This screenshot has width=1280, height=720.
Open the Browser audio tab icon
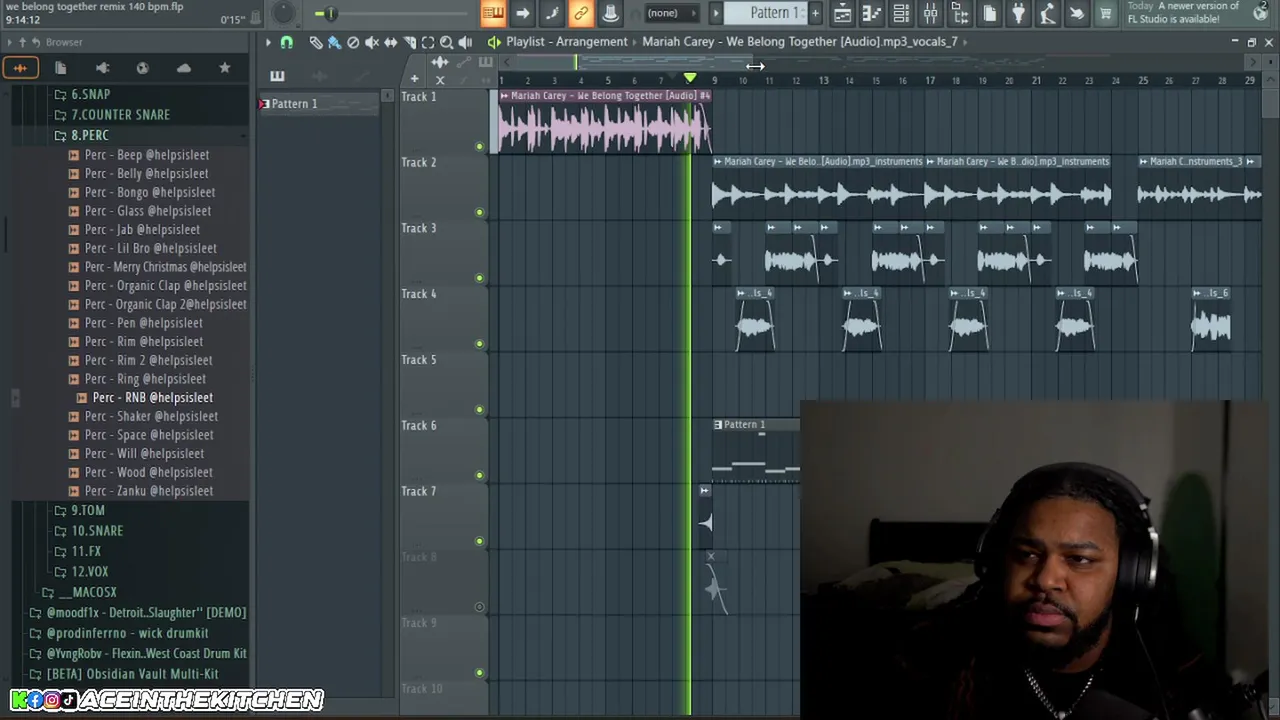pyautogui.click(x=20, y=67)
